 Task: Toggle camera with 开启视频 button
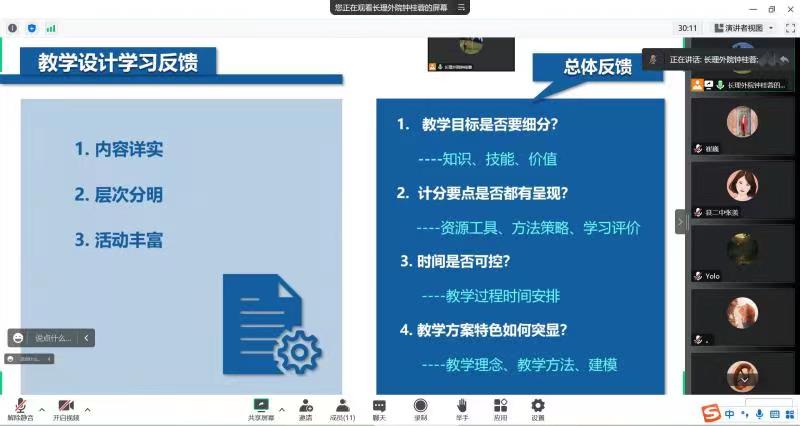(66, 408)
